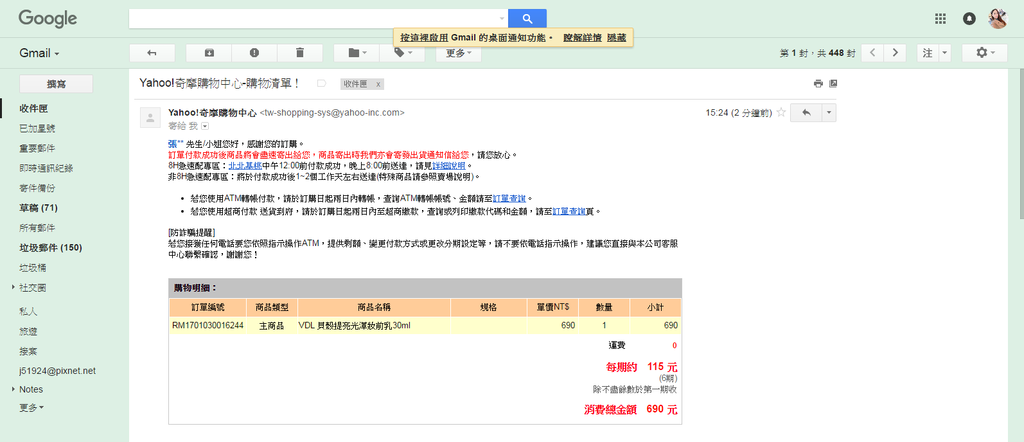Click the sender avatar placeholder
Viewport: 1024px width, 442px height.
point(150,118)
